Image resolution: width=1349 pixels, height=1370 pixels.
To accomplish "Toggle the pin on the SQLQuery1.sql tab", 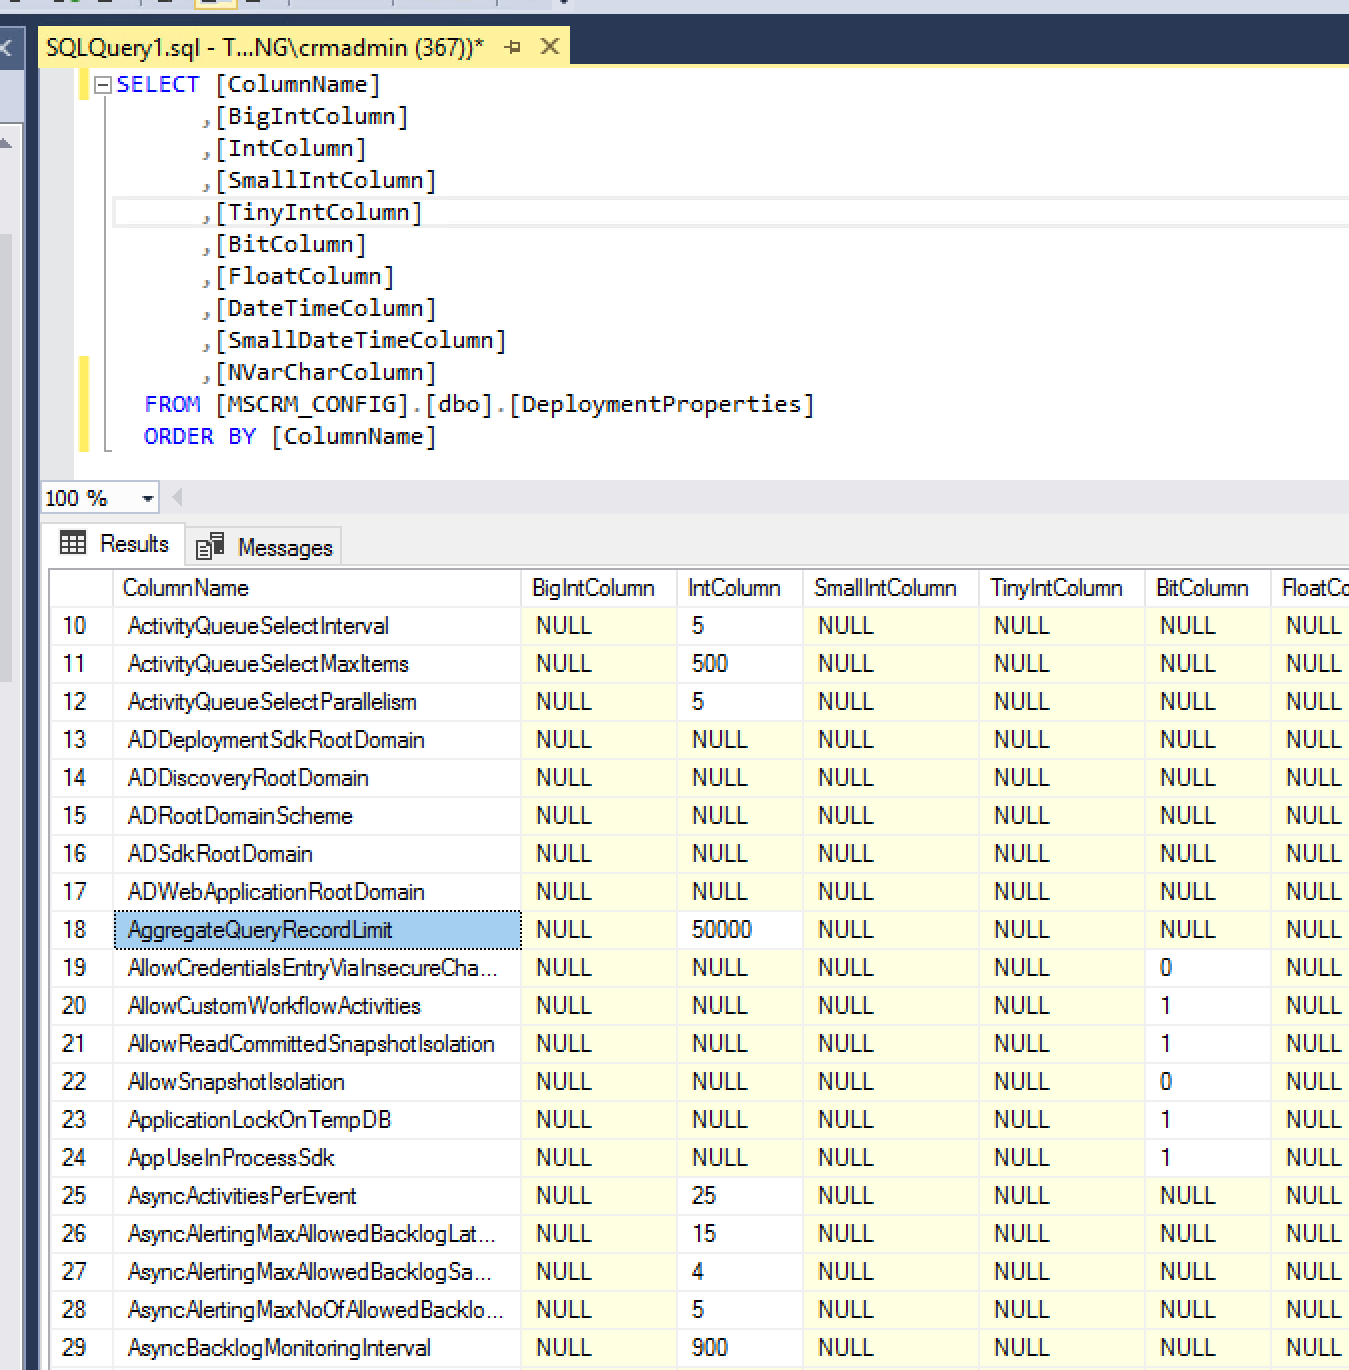I will [x=514, y=46].
